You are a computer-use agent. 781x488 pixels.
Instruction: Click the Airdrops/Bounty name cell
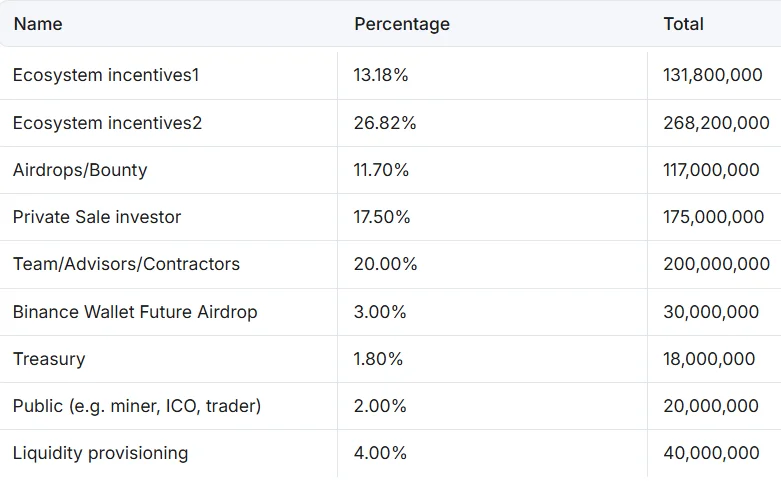80,170
